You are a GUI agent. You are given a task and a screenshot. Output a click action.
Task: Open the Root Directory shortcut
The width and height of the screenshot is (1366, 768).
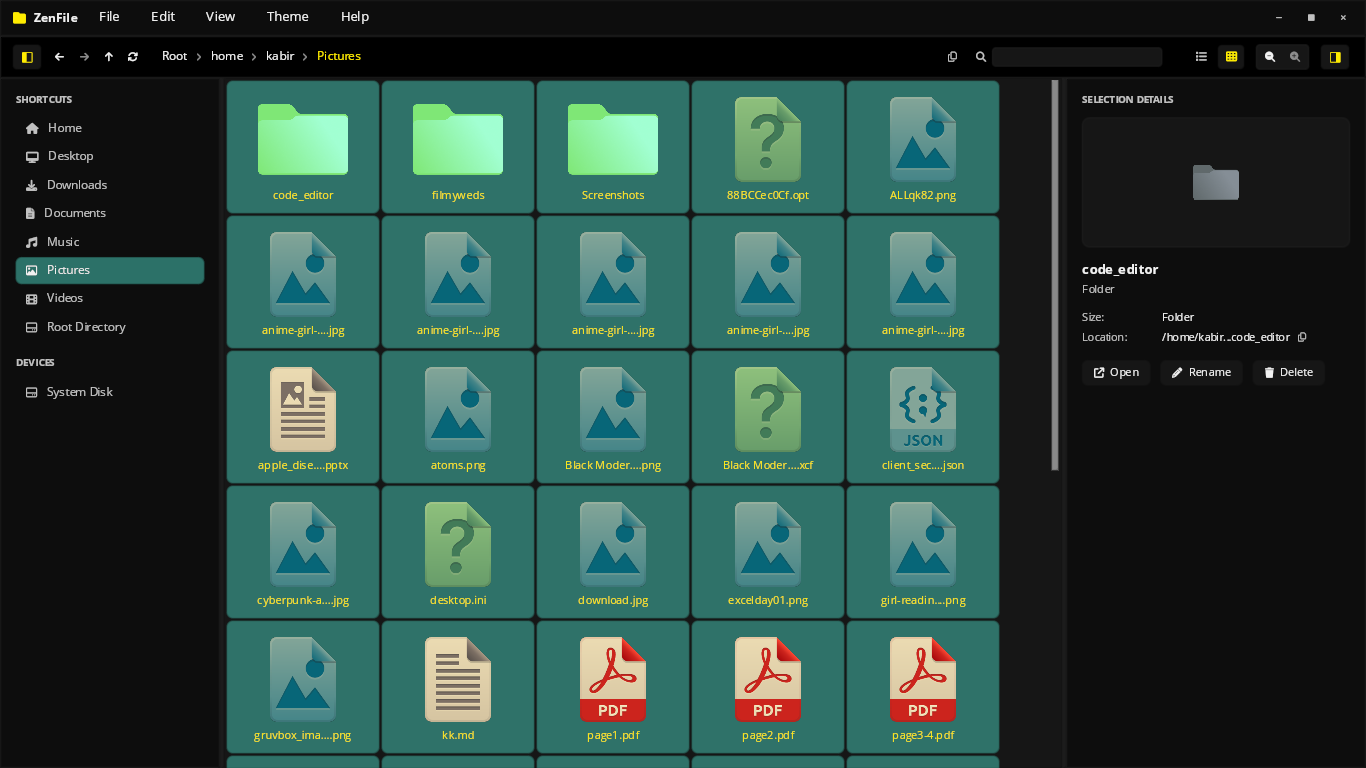point(110,327)
